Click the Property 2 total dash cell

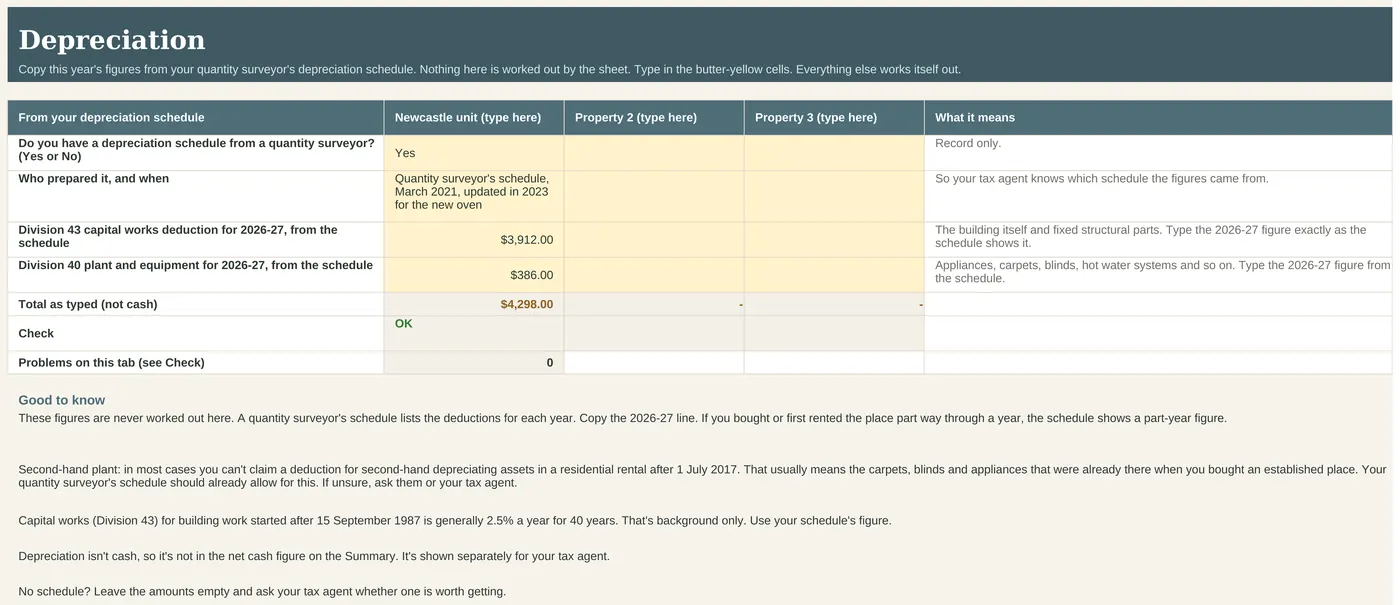654,304
